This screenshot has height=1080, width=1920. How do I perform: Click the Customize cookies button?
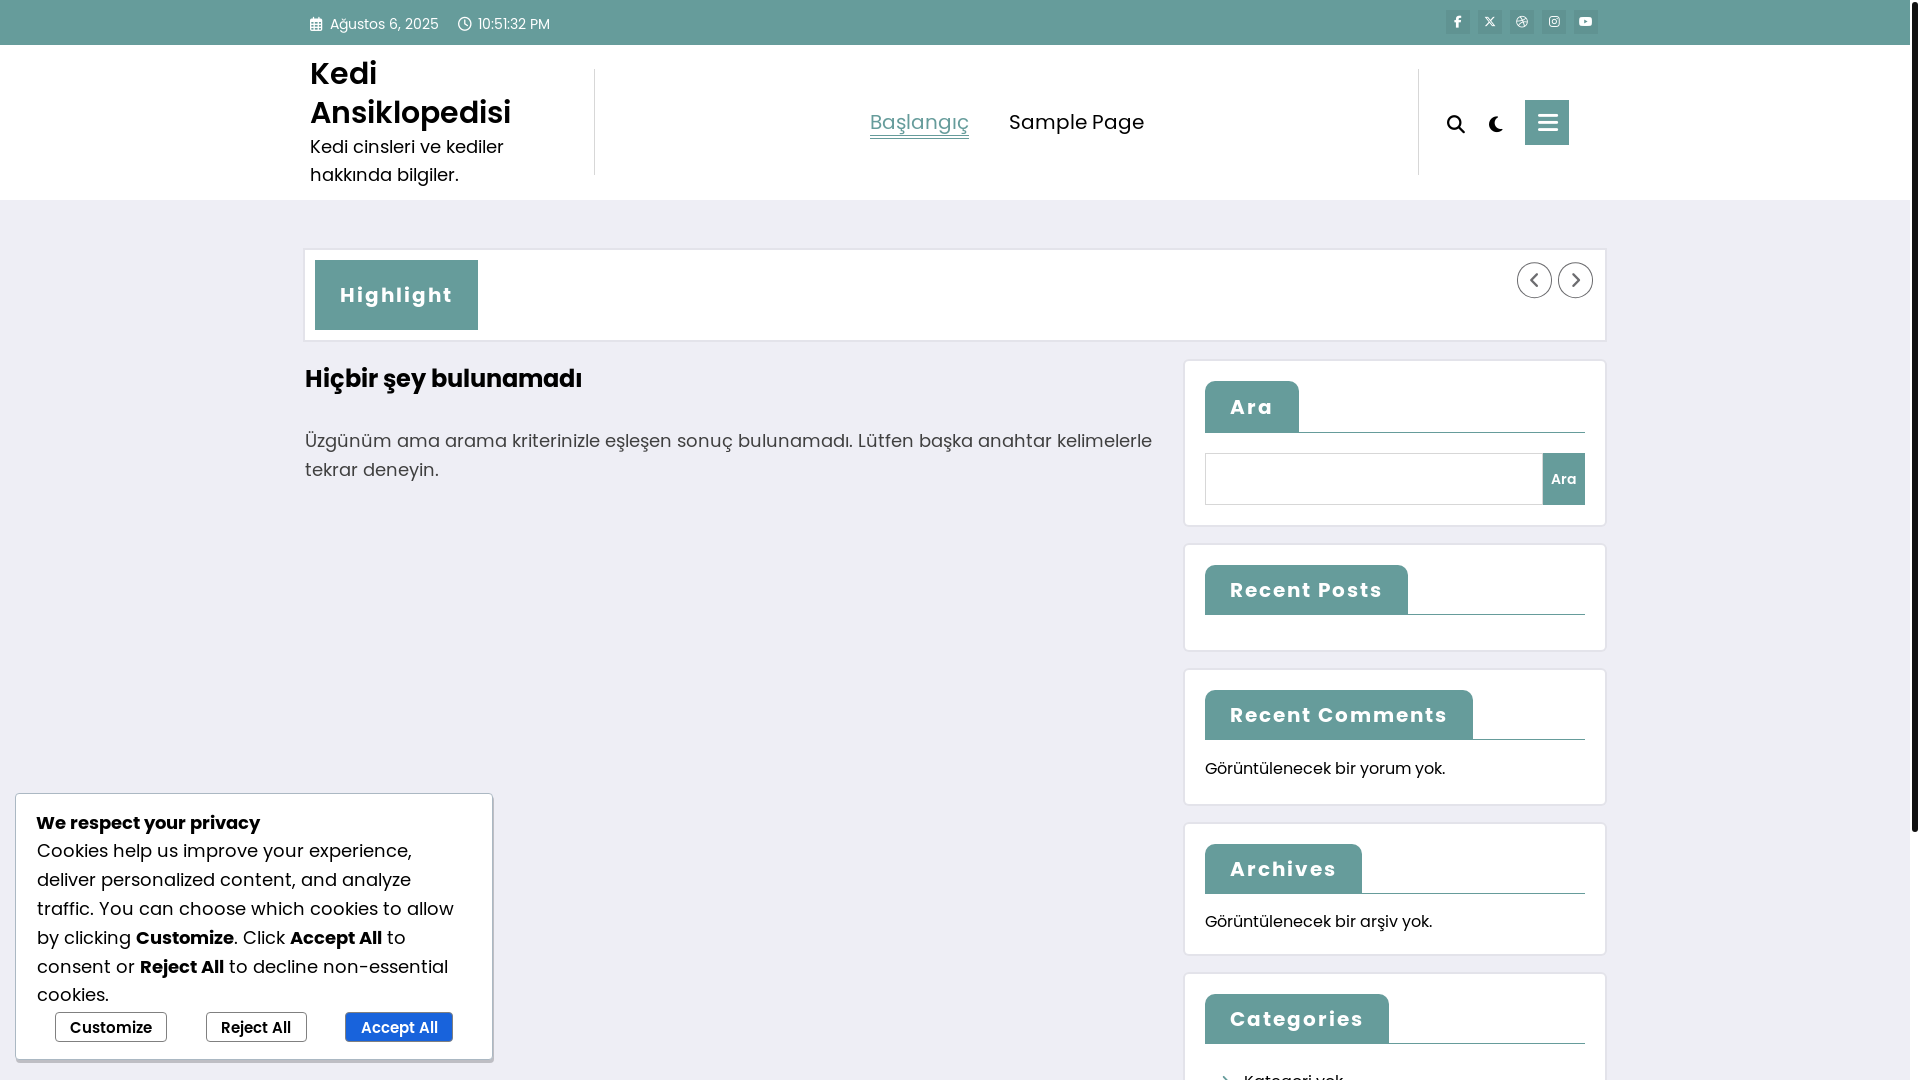(x=111, y=1027)
